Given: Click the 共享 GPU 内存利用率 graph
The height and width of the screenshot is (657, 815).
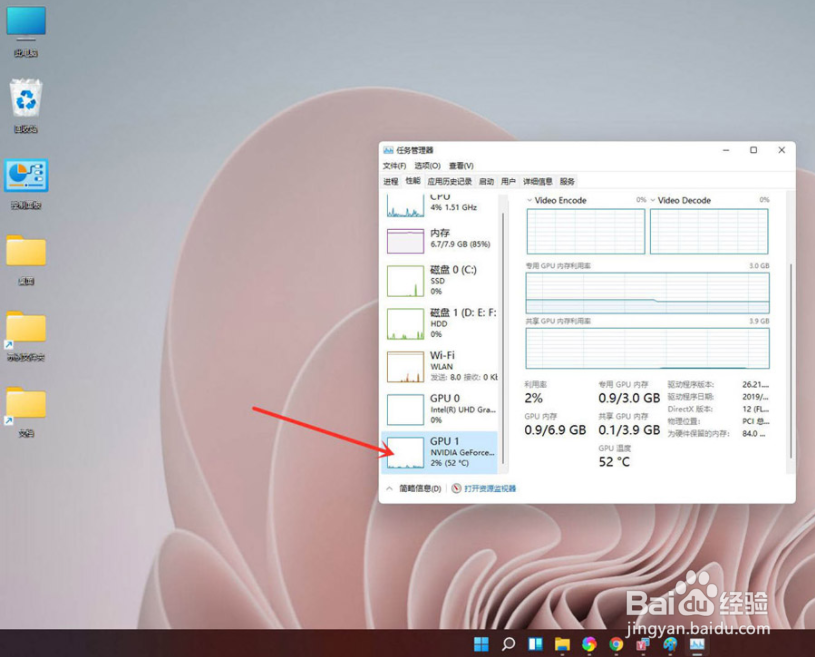Looking at the screenshot, I should click(x=648, y=348).
